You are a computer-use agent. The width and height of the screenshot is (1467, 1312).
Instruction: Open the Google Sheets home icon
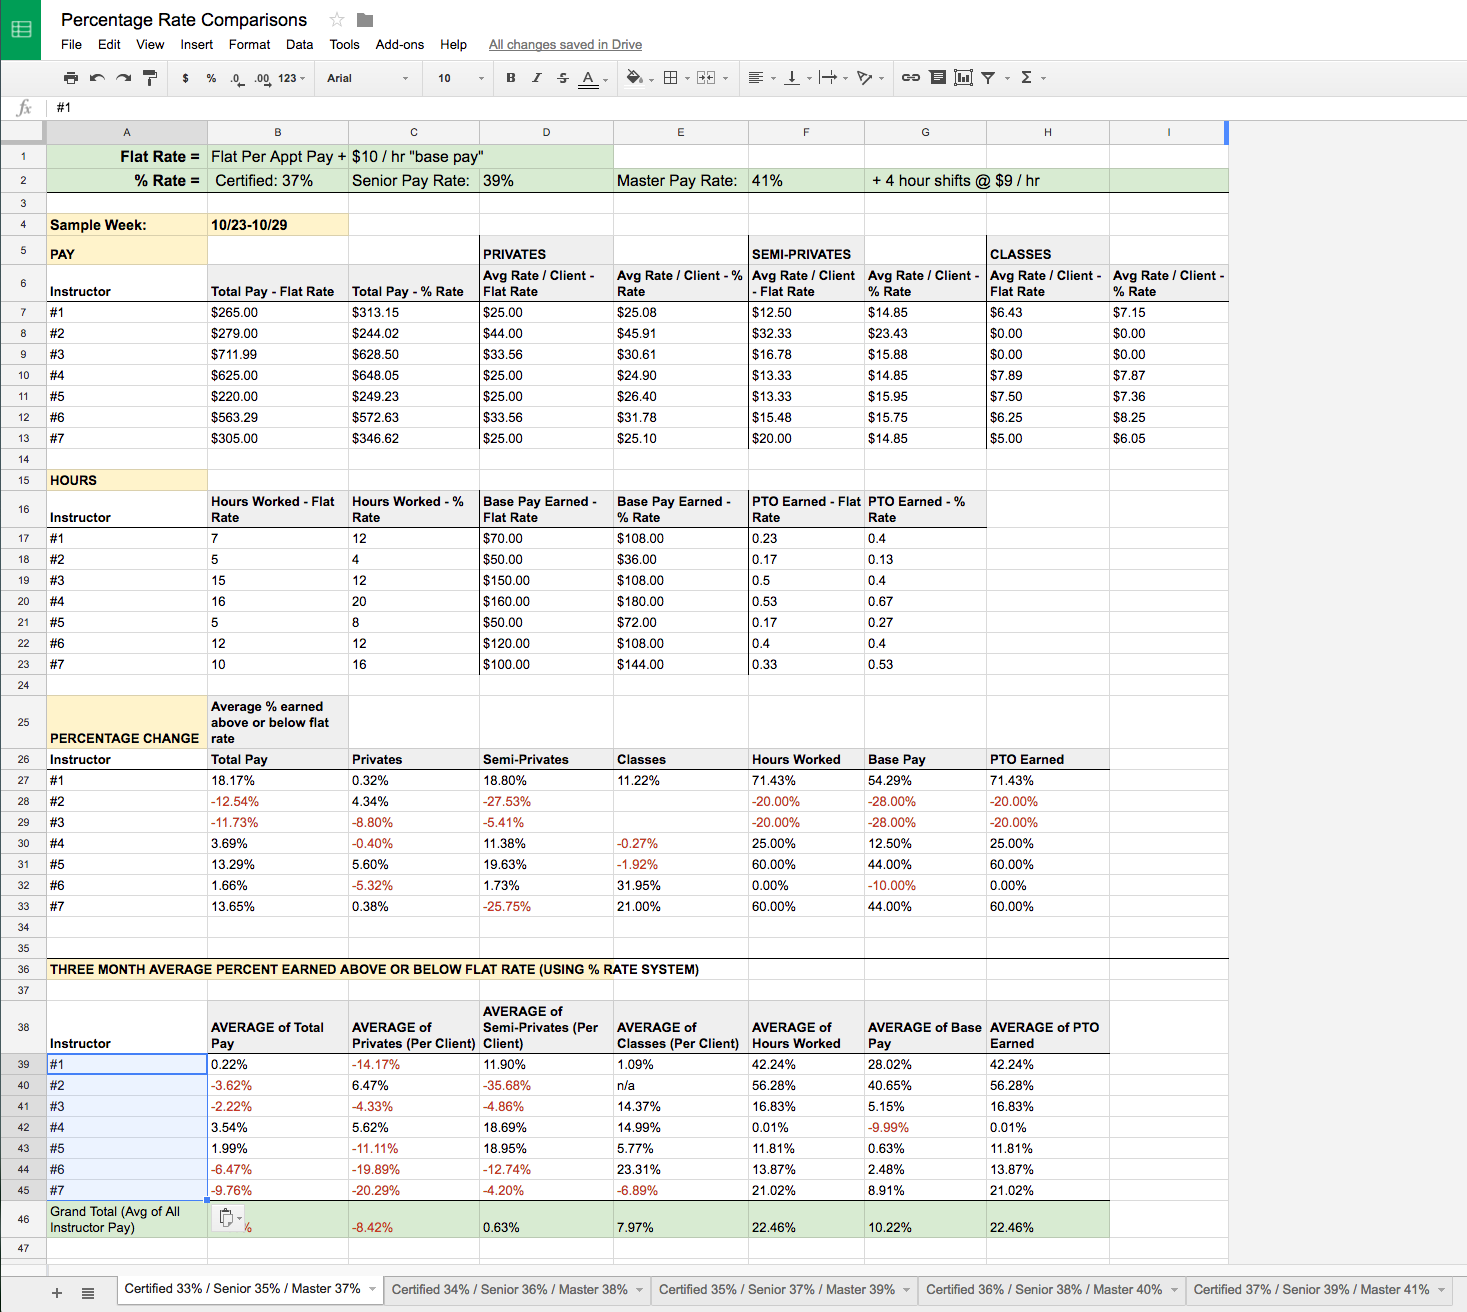[x=21, y=30]
